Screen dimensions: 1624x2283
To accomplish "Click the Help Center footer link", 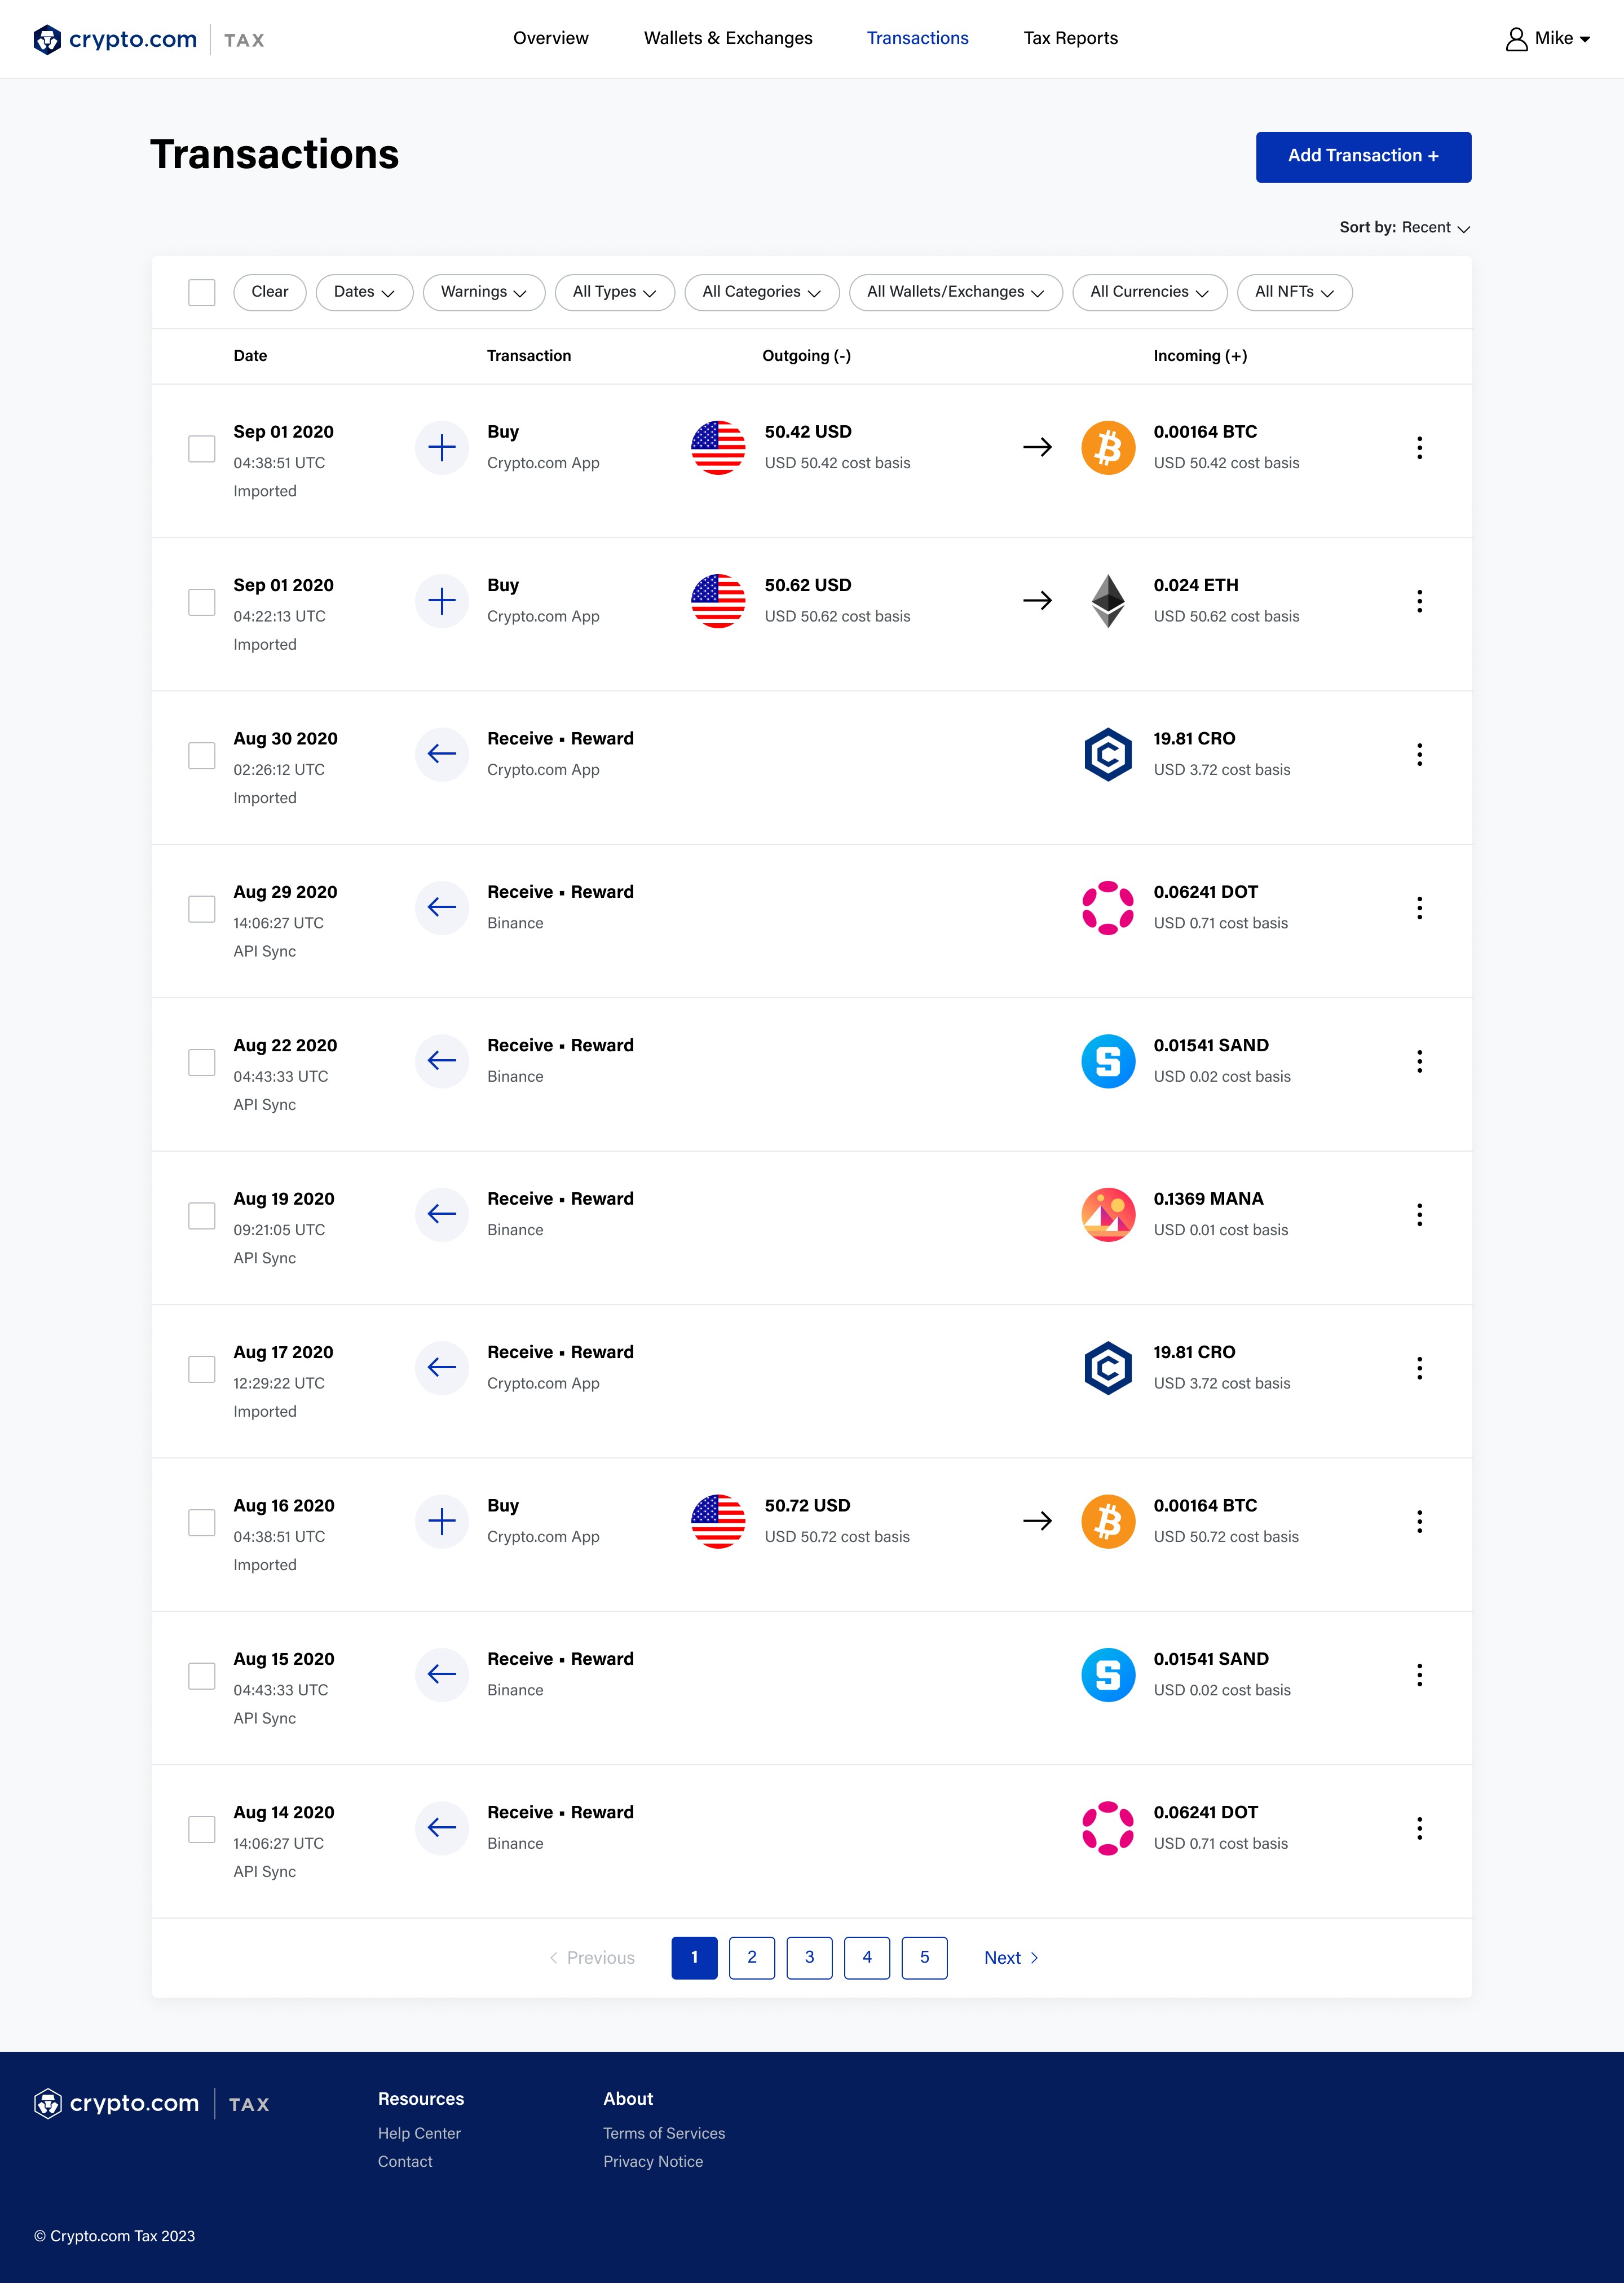I will pos(419,2133).
